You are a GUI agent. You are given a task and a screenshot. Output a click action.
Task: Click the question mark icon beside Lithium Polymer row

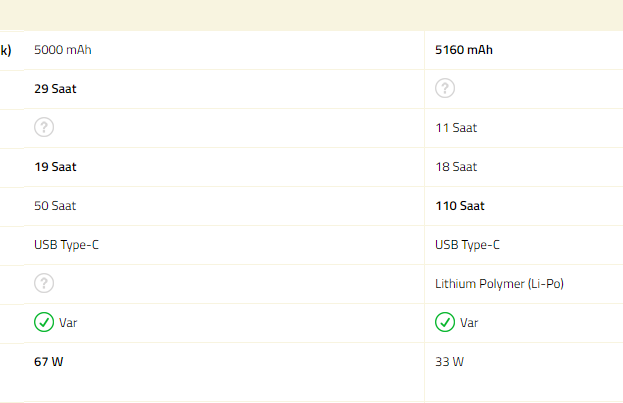(44, 283)
